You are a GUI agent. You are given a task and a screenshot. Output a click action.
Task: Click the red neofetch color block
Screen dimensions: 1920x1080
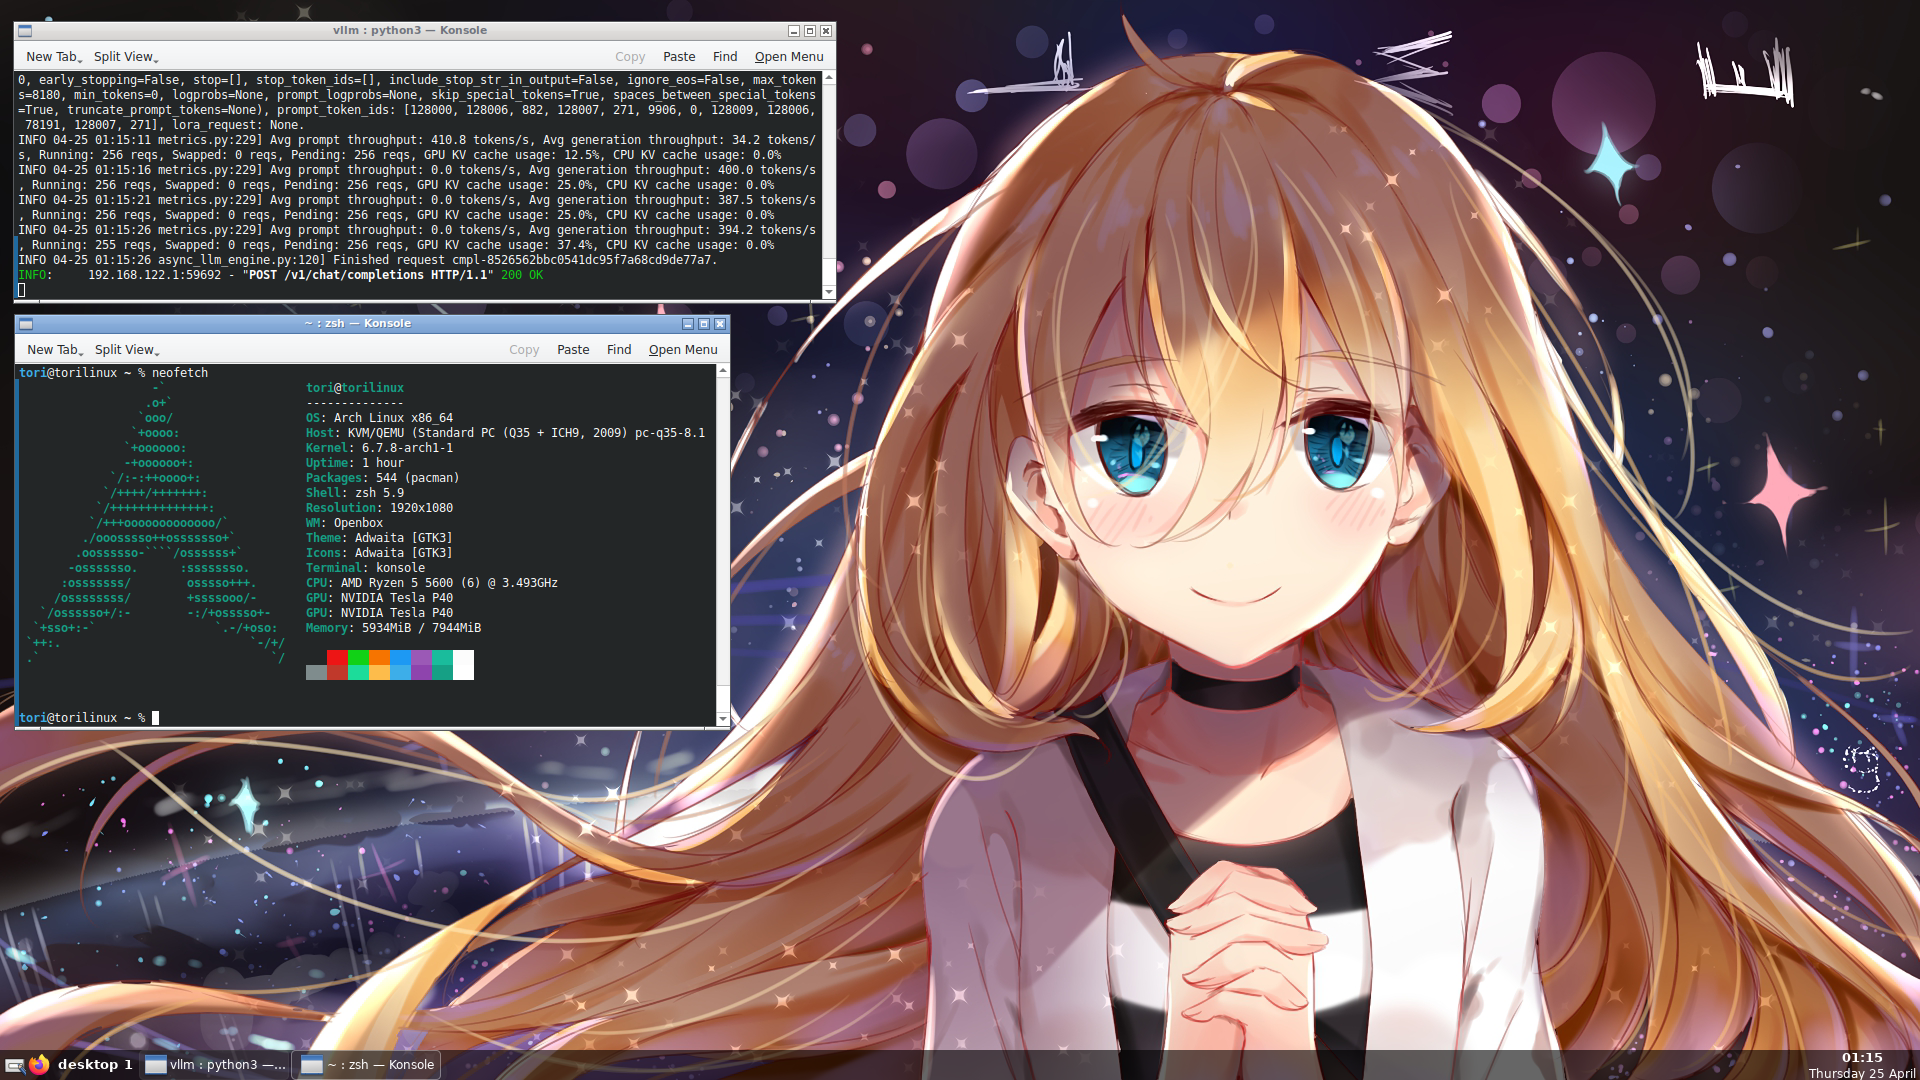pyautogui.click(x=337, y=665)
